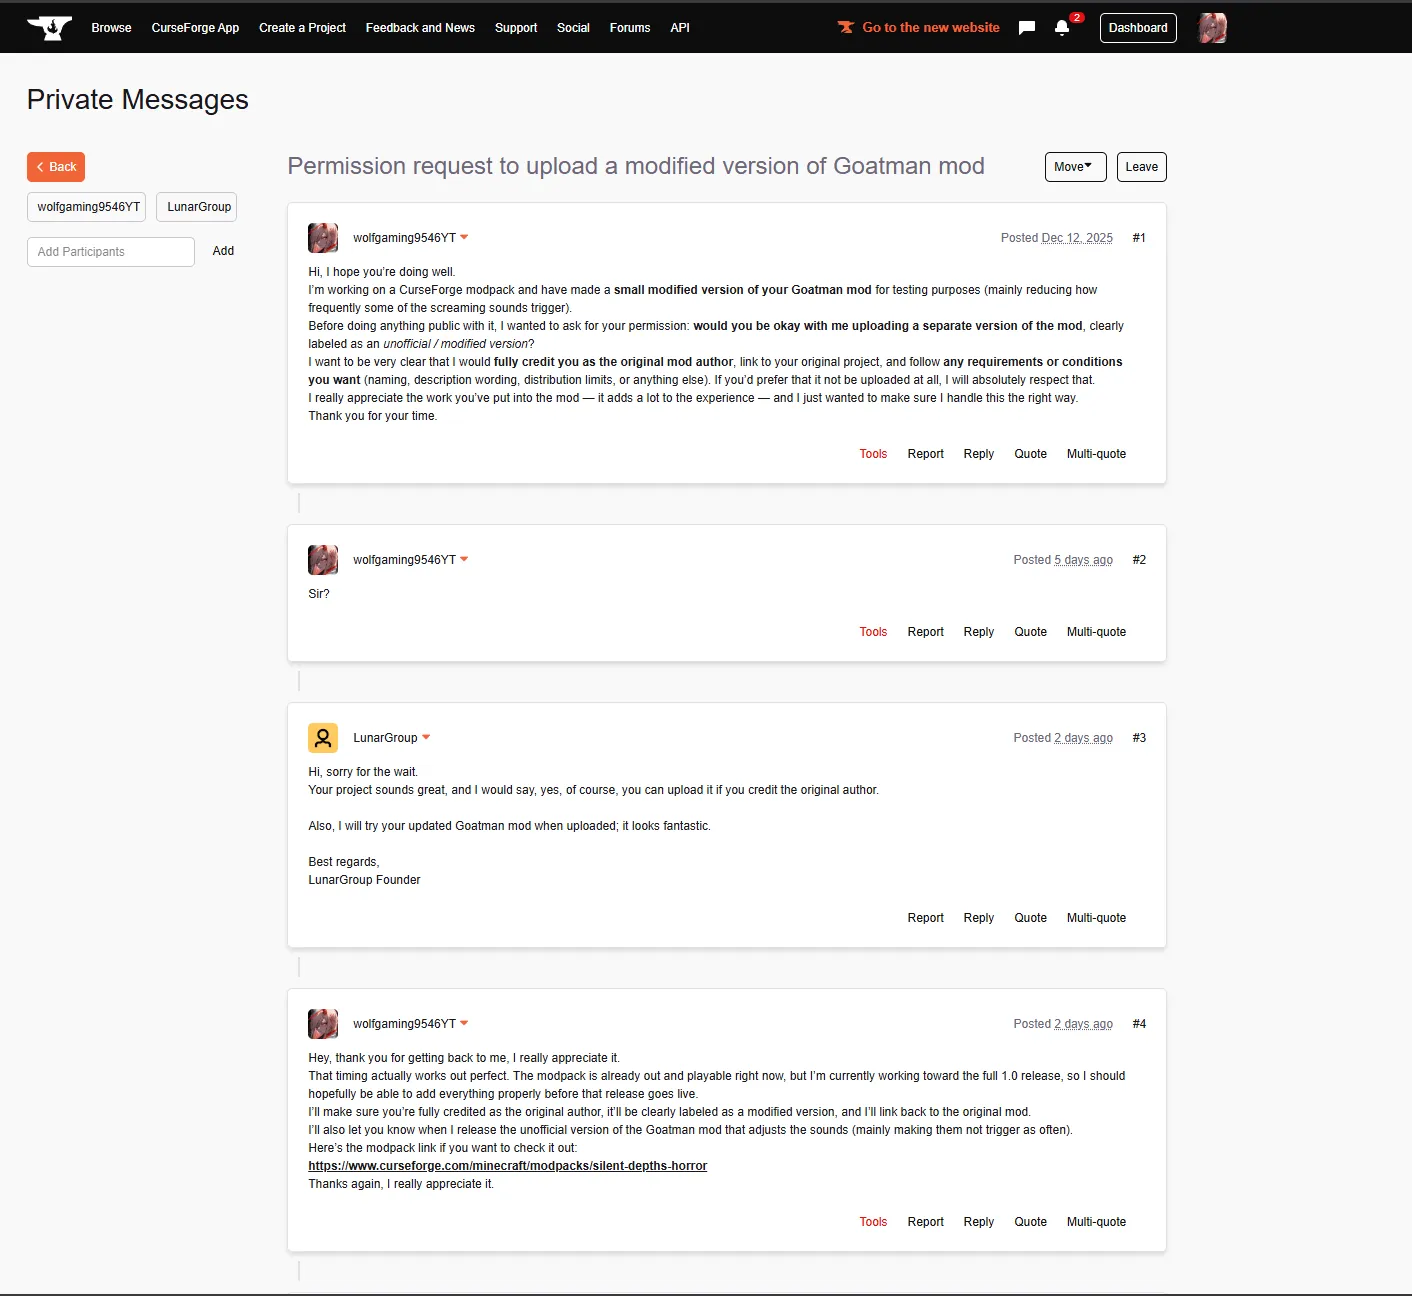The width and height of the screenshot is (1412, 1296).
Task: Click LunarGroup avatar on post #3
Action: click(x=323, y=738)
